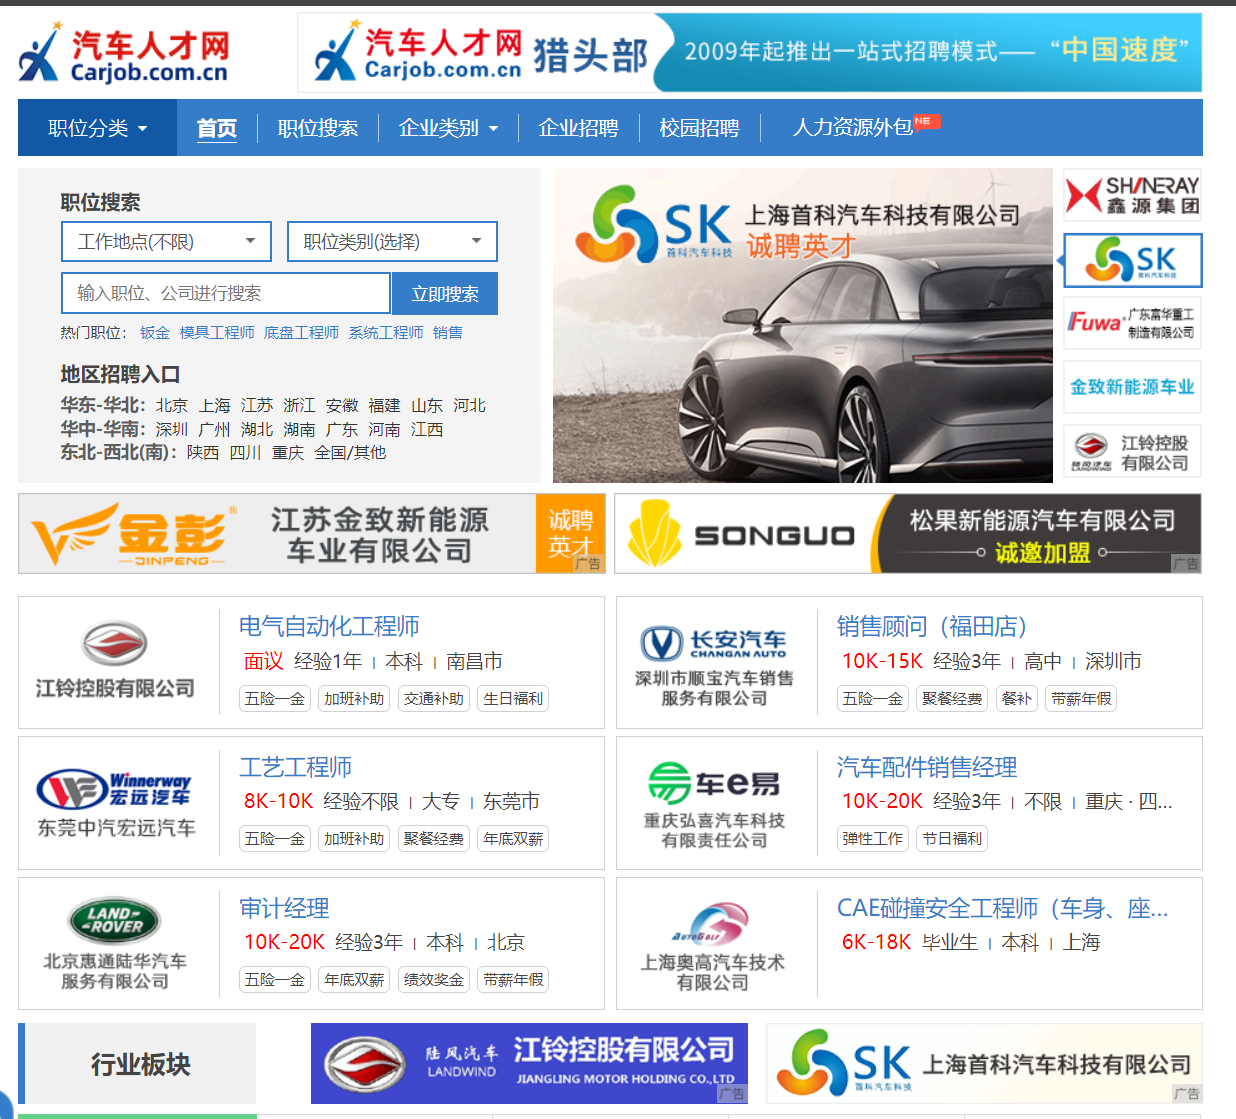Open the 金致新能源车业 thumbnail
Image resolution: width=1236 pixels, height=1119 pixels.
tap(1132, 387)
